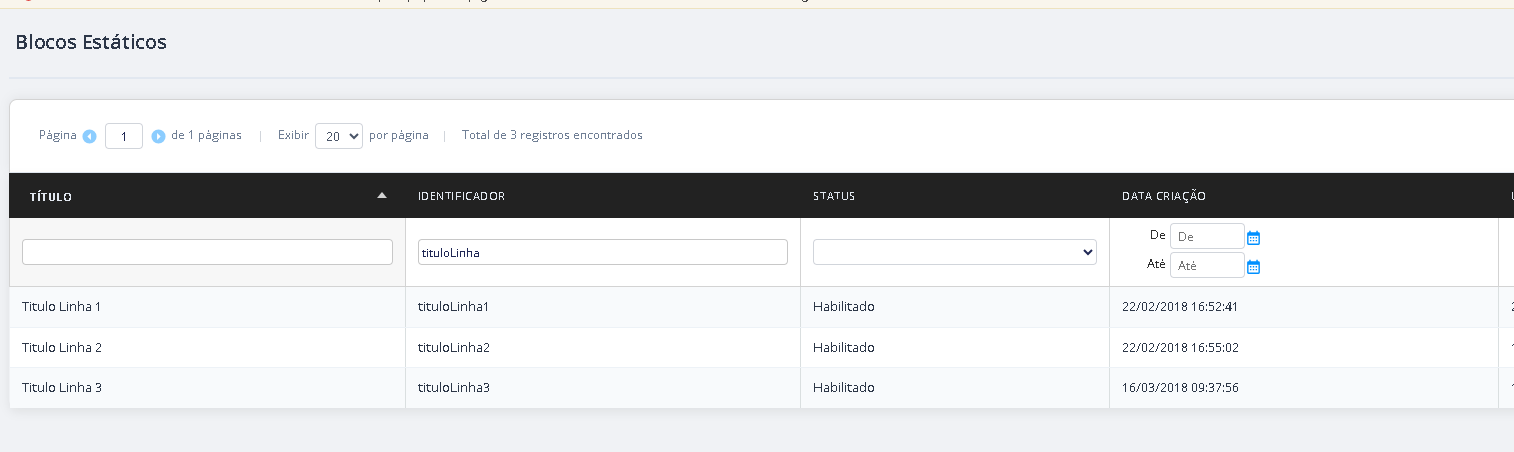The image size is (1514, 452).
Task: Click date 22/02/2018 16:52:41
Action: click(1180, 306)
